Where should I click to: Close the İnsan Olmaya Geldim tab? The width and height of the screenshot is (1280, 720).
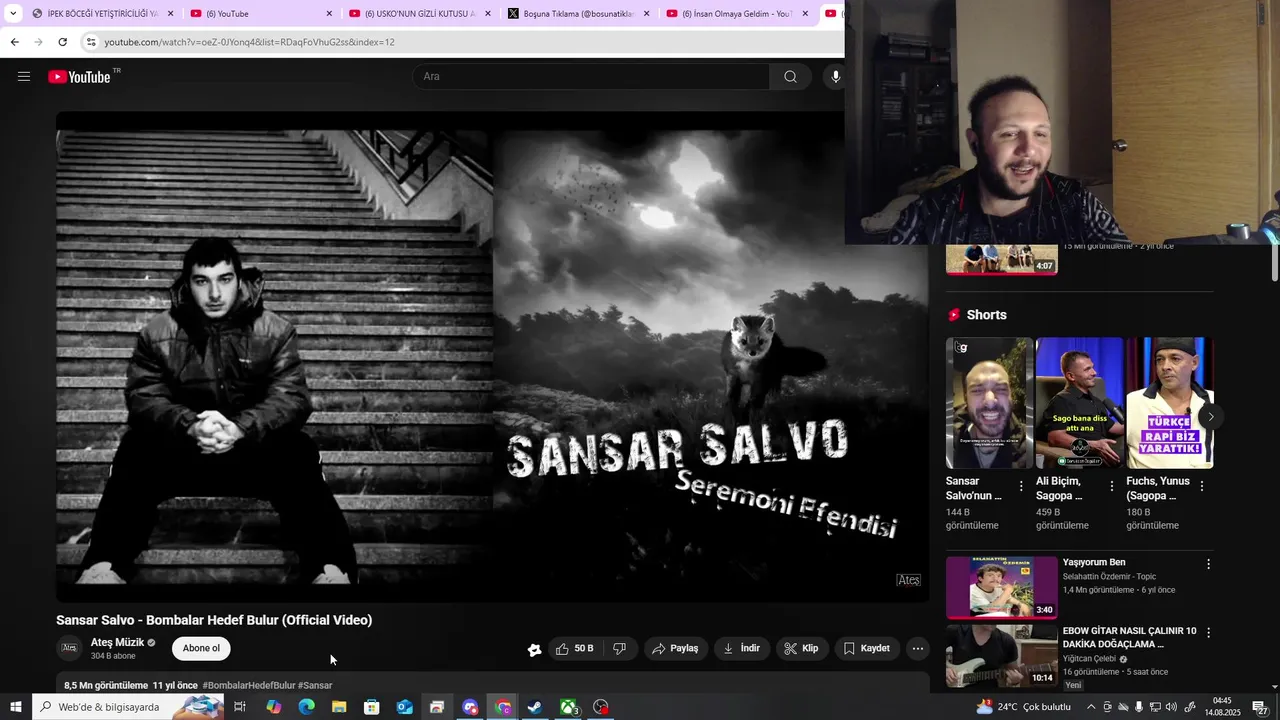[806, 13]
